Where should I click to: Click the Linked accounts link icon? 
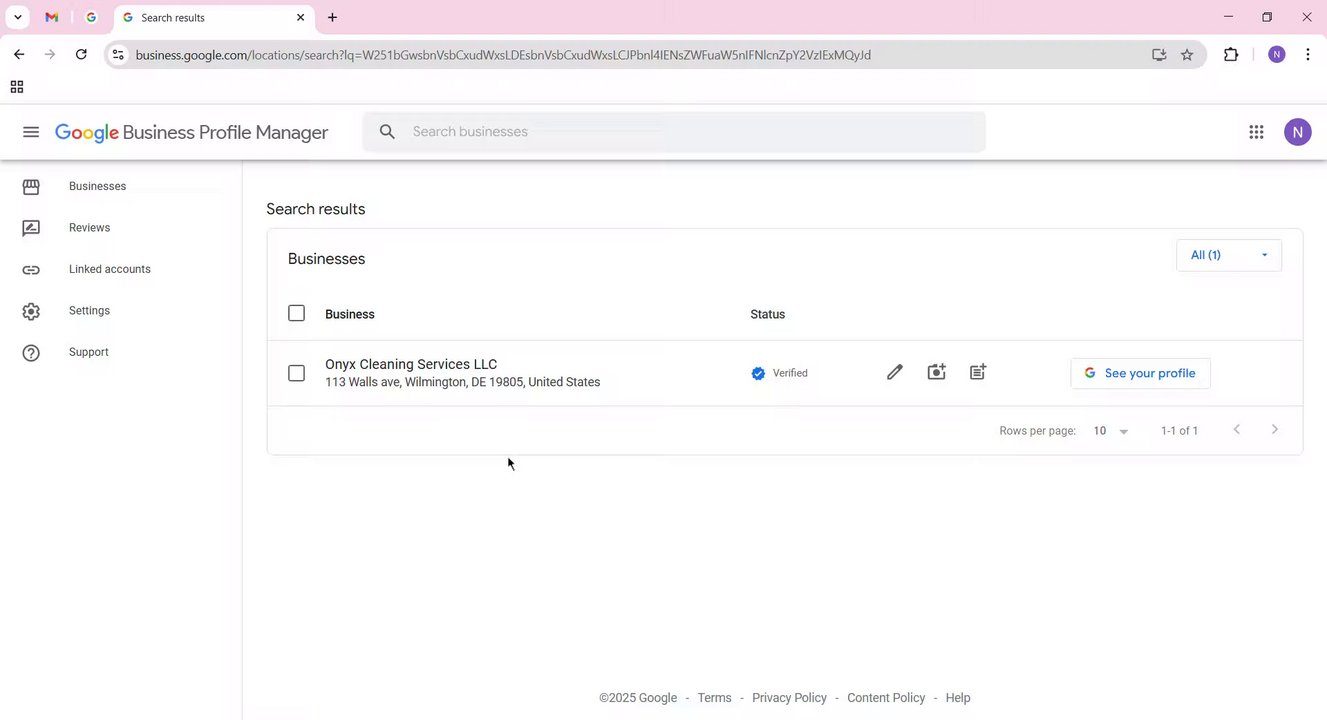point(31,270)
